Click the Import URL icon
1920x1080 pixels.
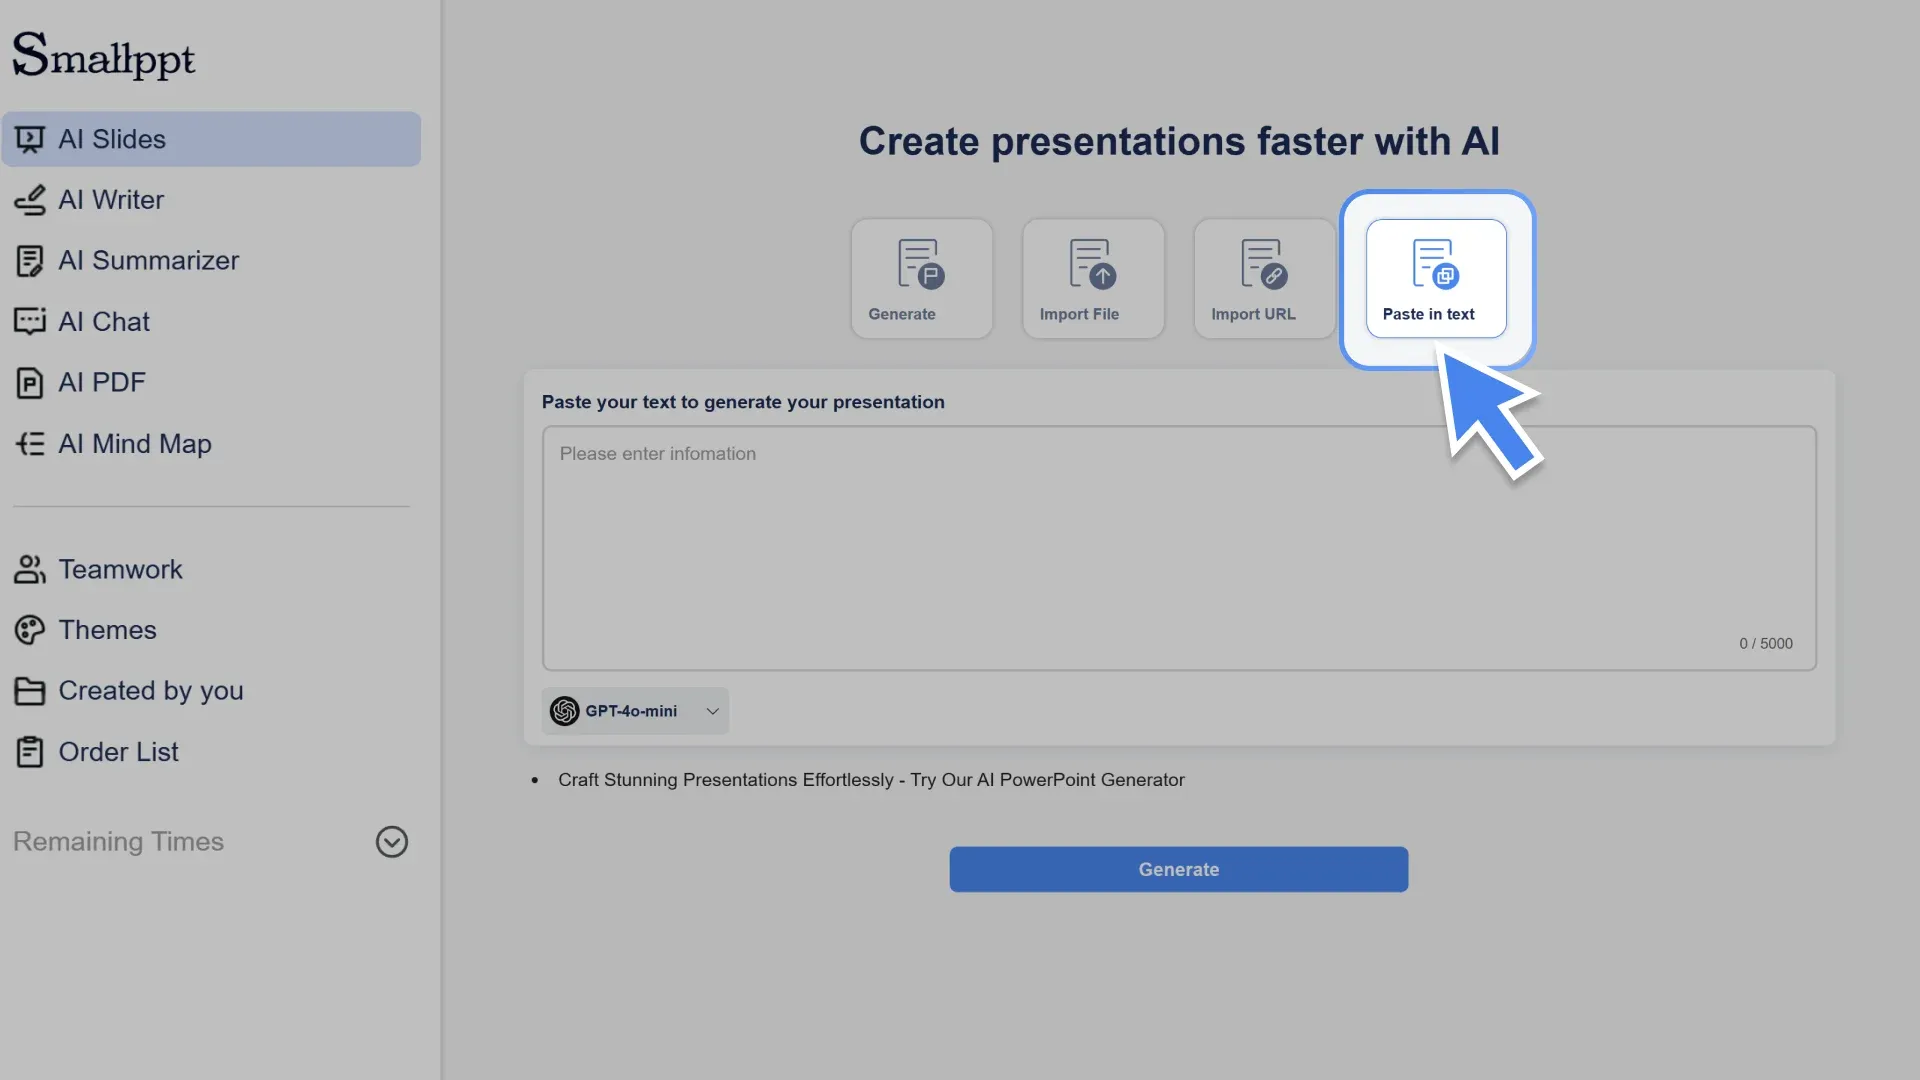pyautogui.click(x=1262, y=277)
